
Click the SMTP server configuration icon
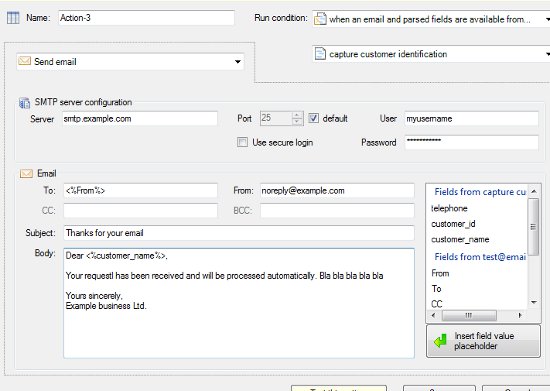[25, 103]
